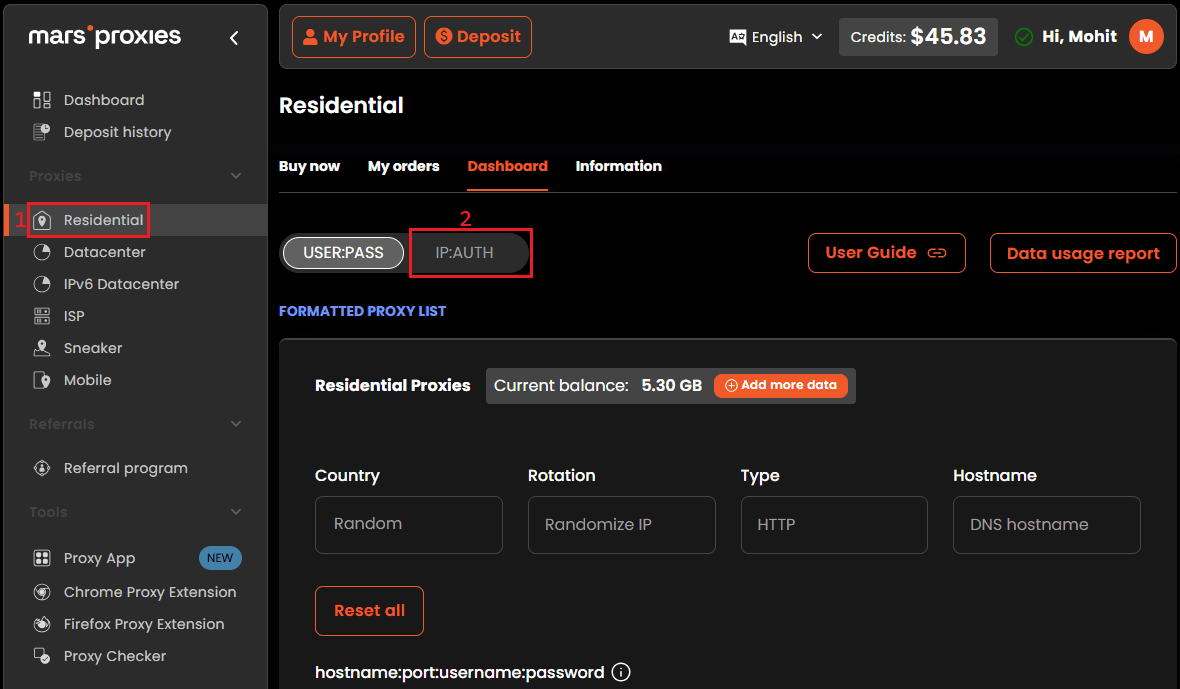Collapse the Tools section chevron
The image size is (1180, 689).
click(236, 512)
